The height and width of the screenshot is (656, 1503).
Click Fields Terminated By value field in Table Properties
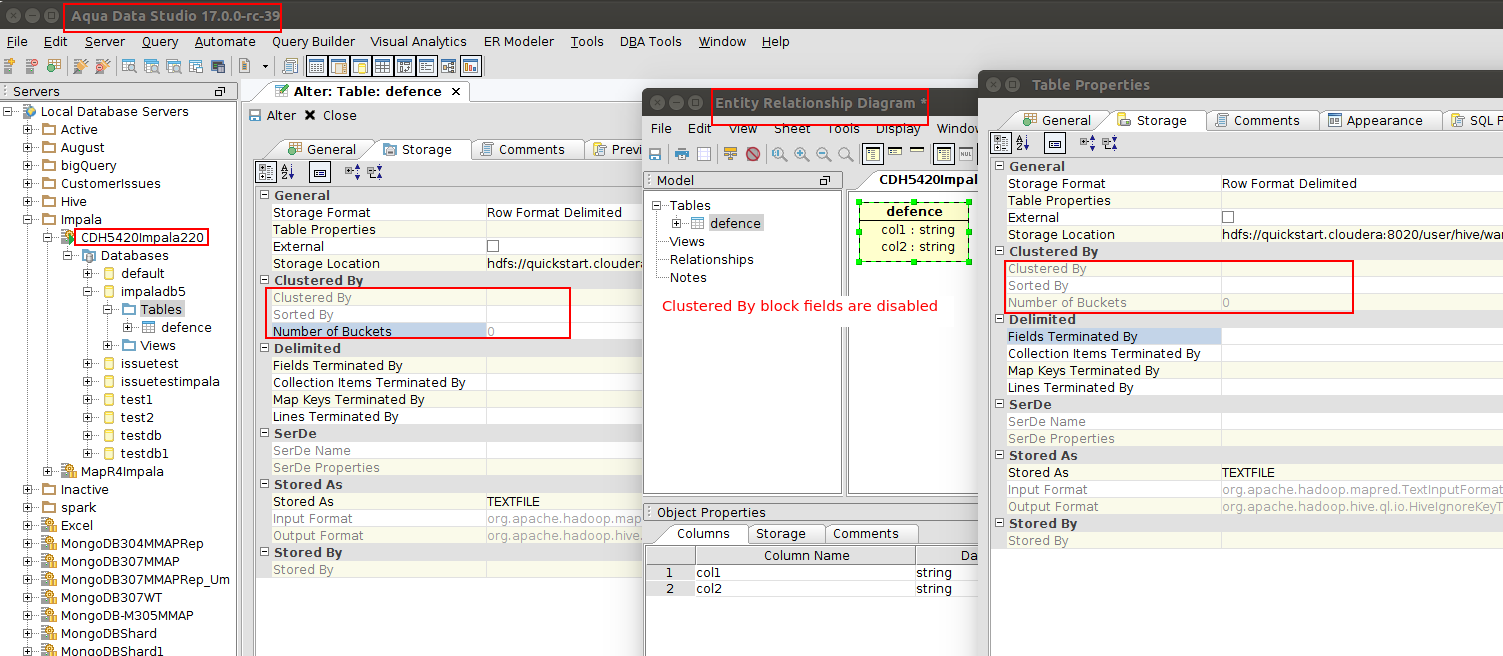(x=1361, y=337)
